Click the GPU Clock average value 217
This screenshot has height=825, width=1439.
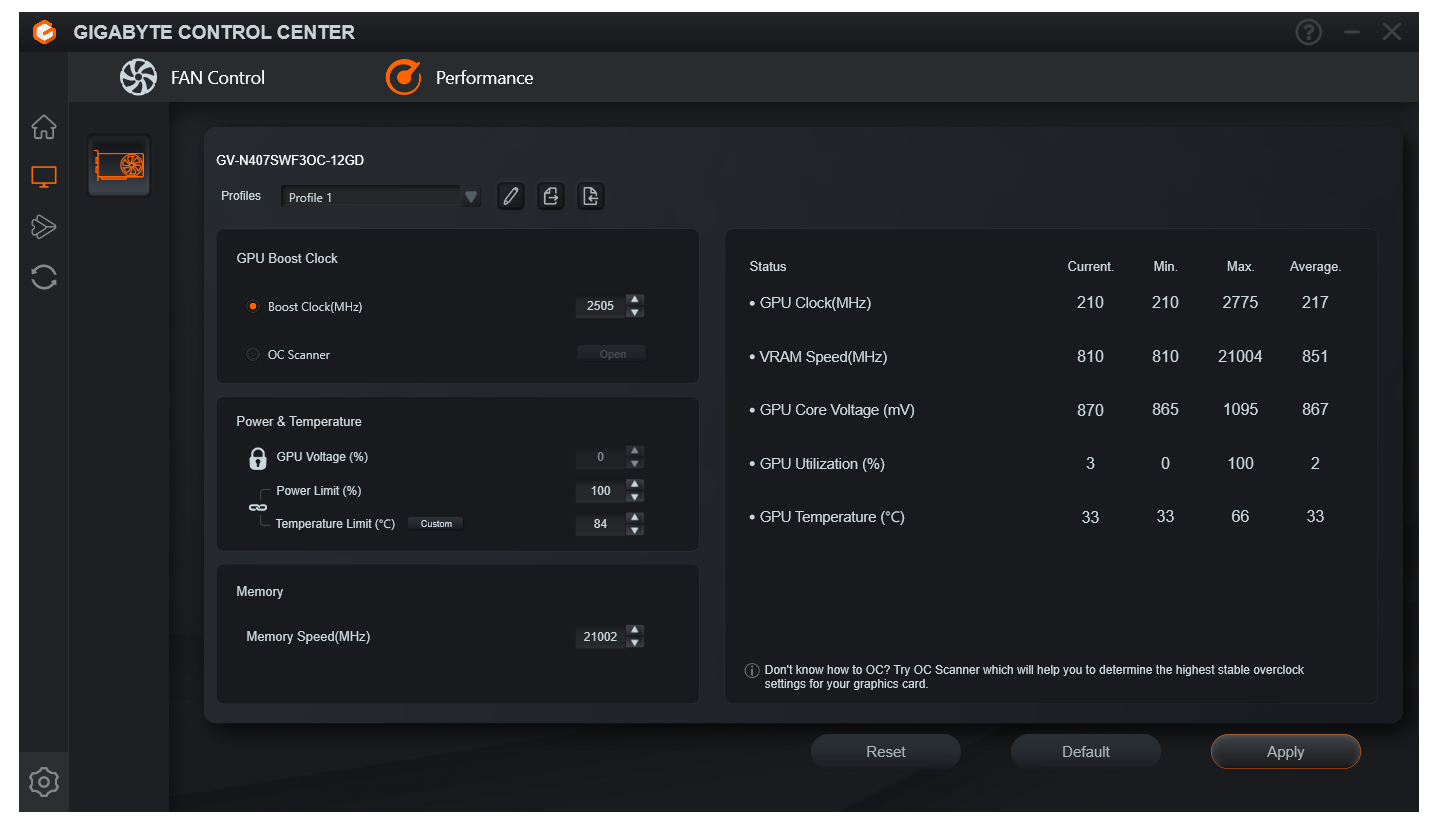coord(1315,302)
